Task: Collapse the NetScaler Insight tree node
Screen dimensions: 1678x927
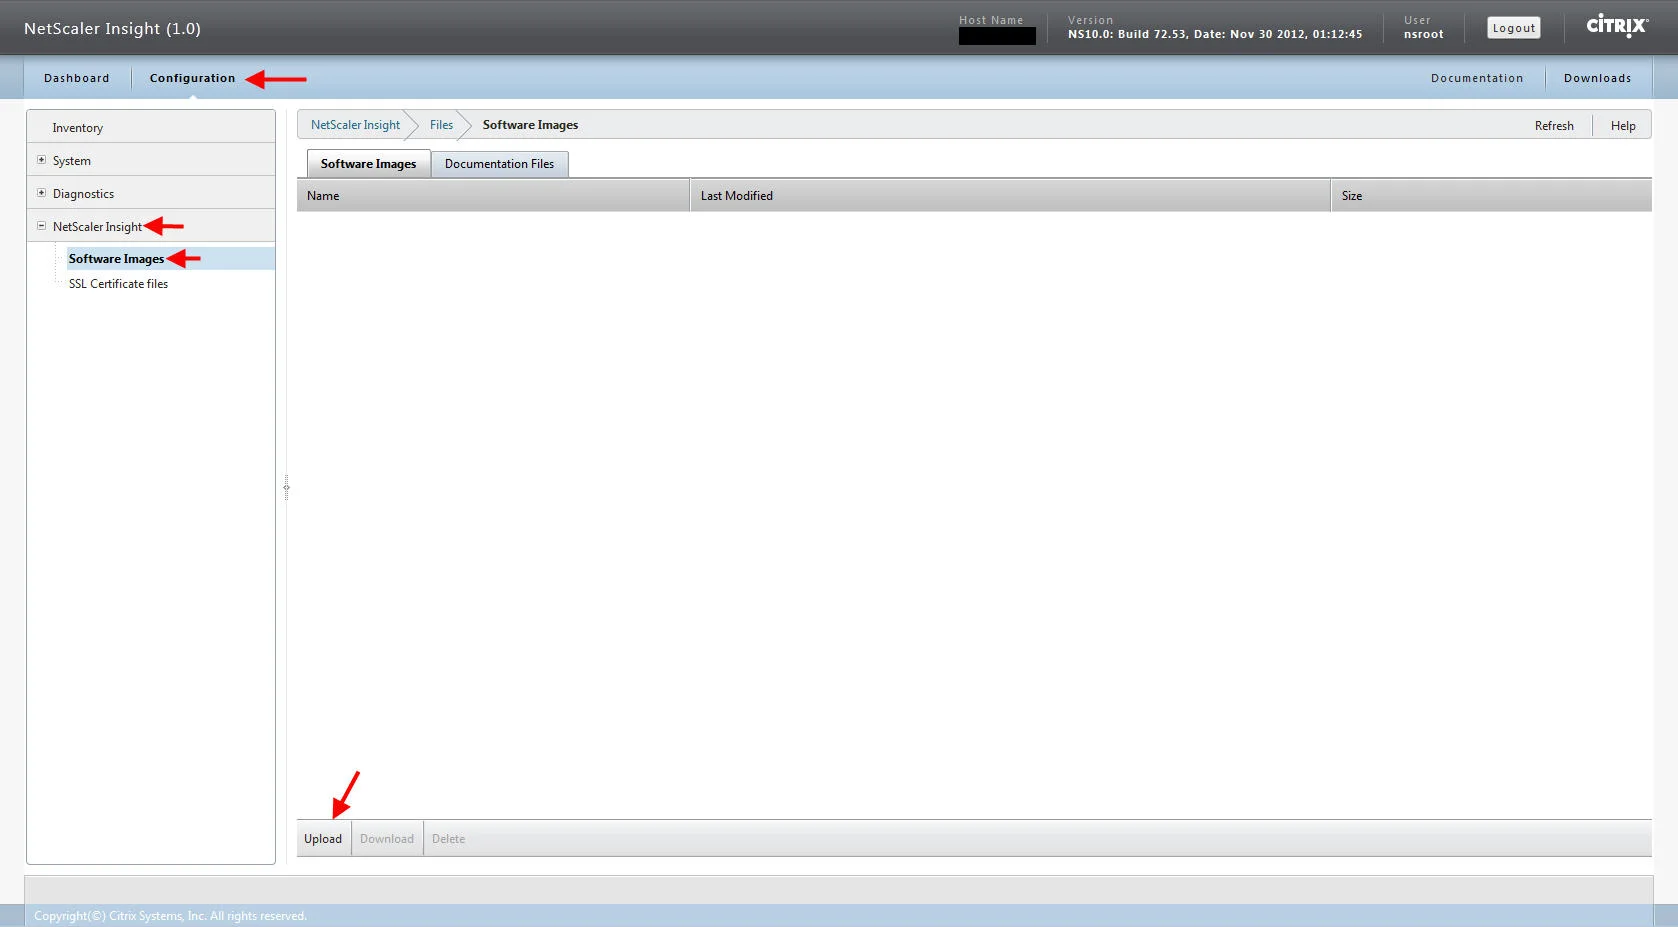Action: click(x=41, y=226)
